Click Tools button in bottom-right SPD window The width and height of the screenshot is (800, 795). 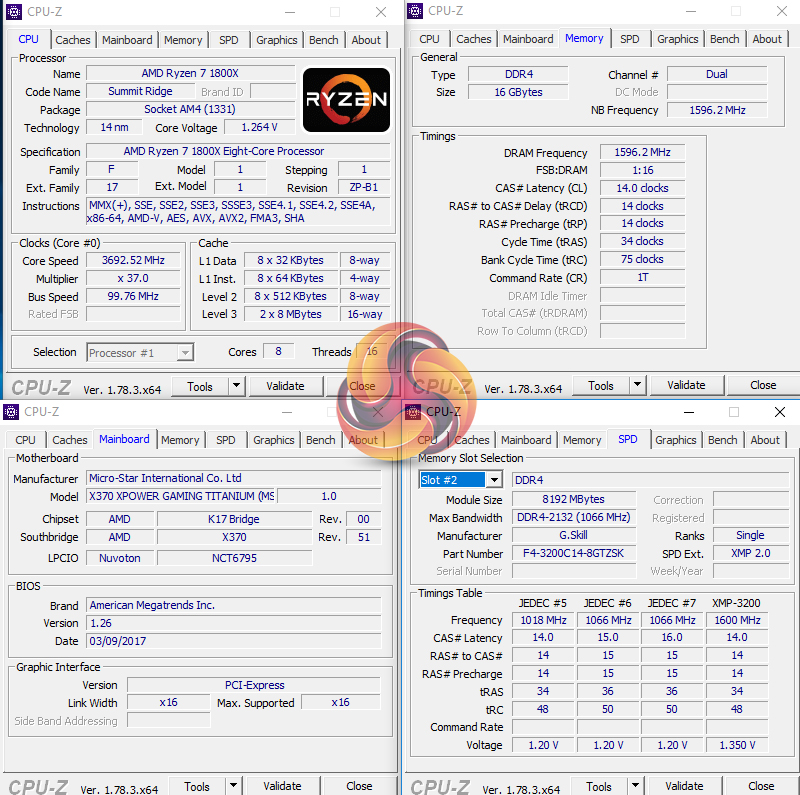[598, 787]
